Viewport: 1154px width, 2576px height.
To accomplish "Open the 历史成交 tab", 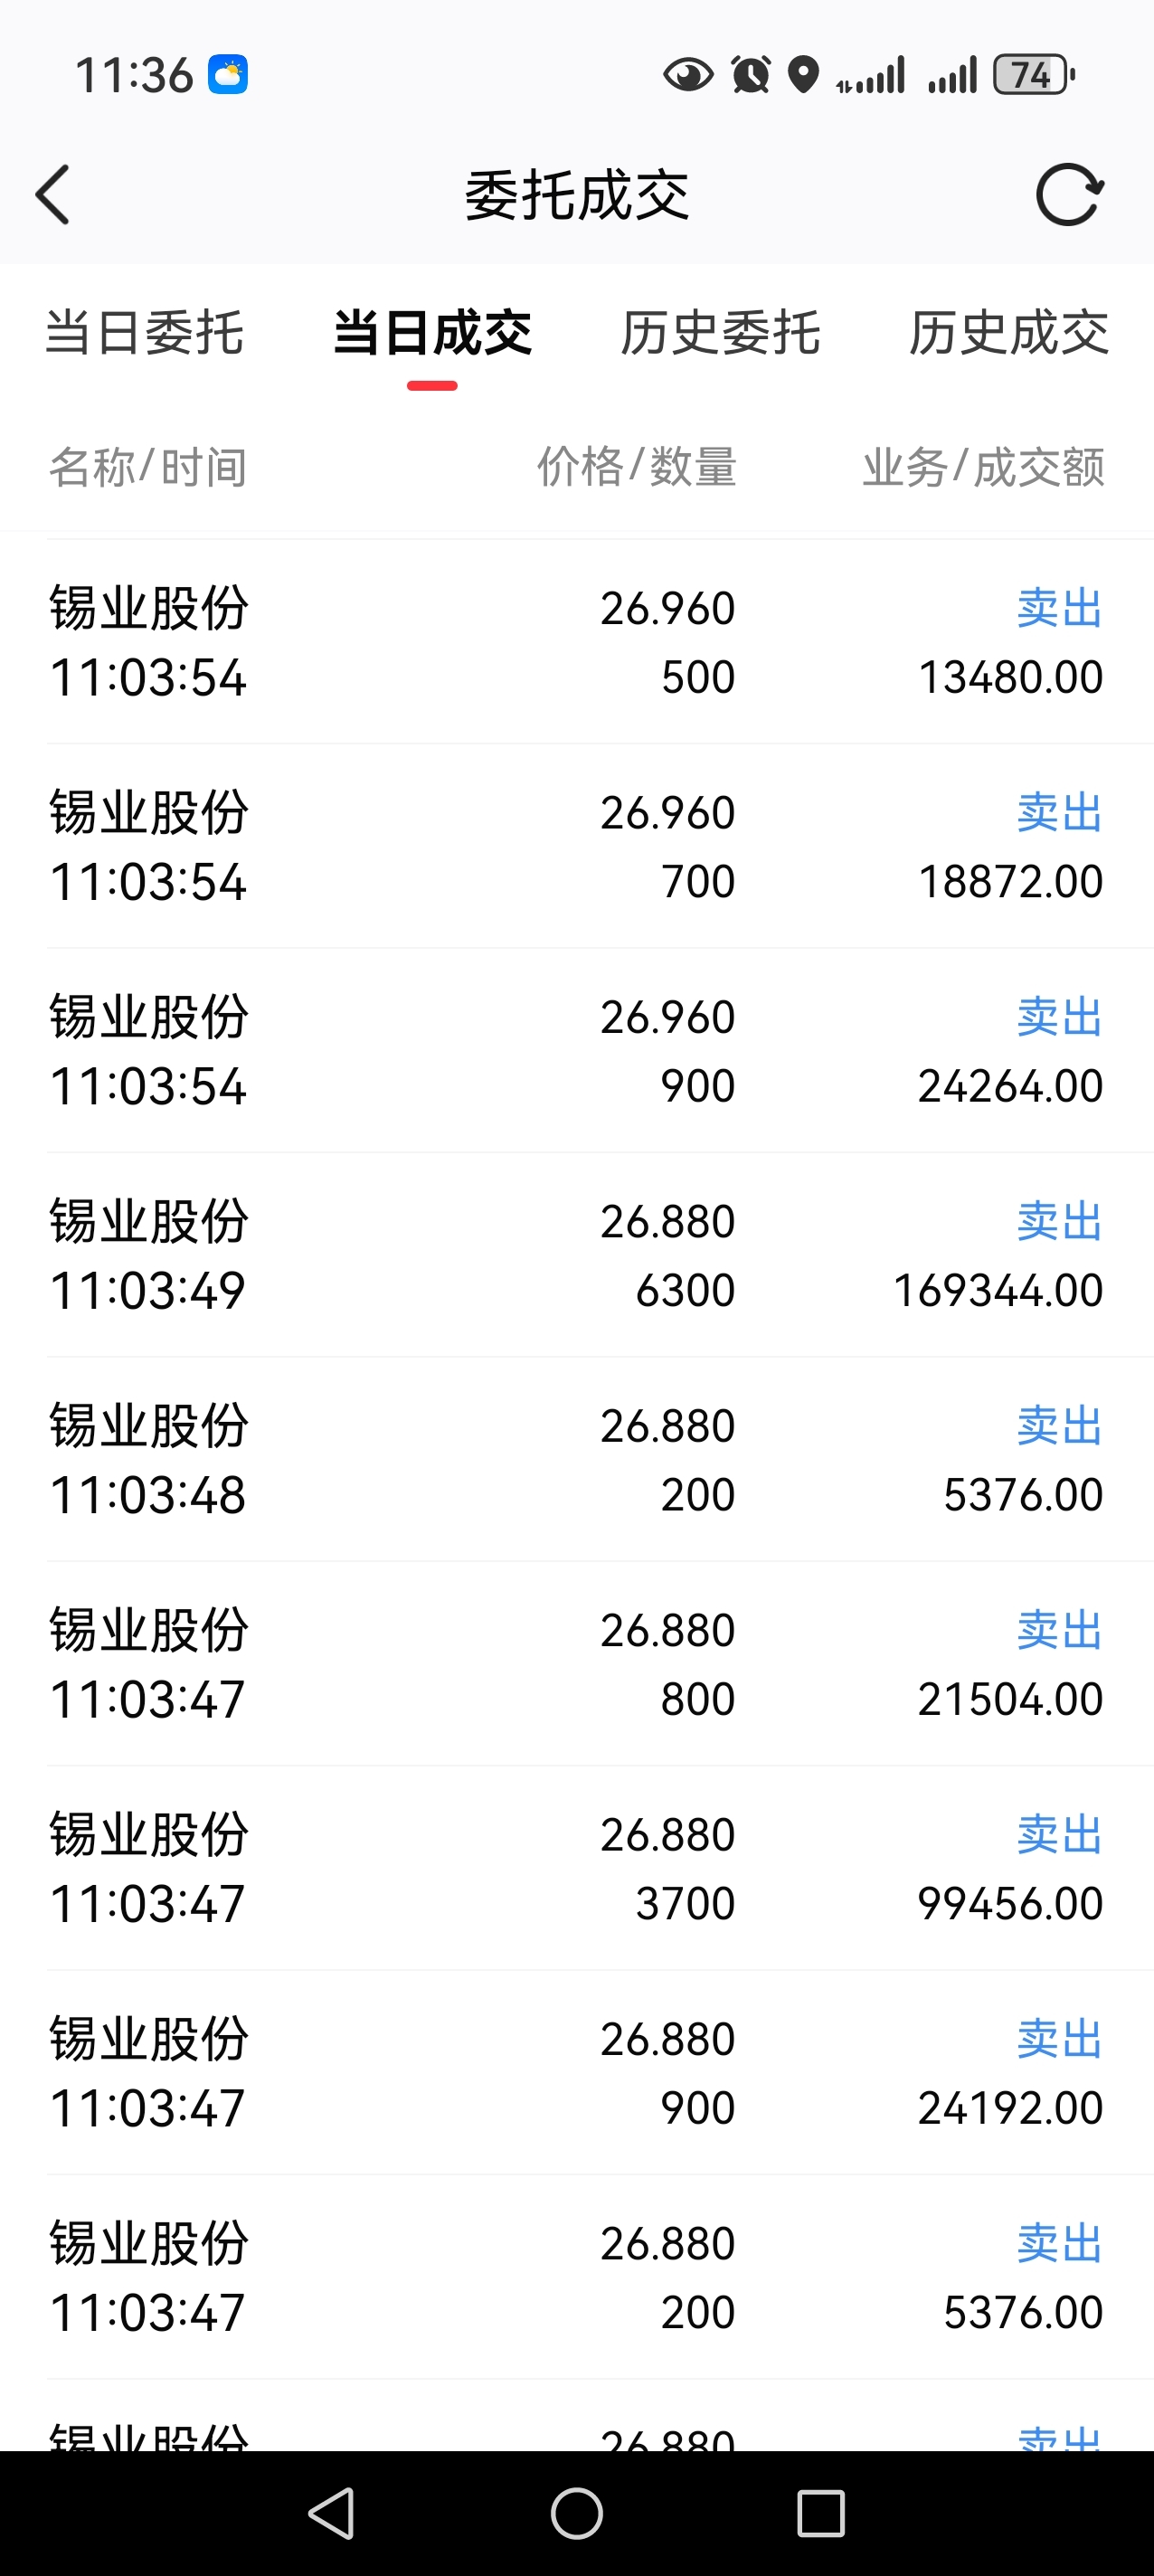I will pyautogui.click(x=1008, y=333).
